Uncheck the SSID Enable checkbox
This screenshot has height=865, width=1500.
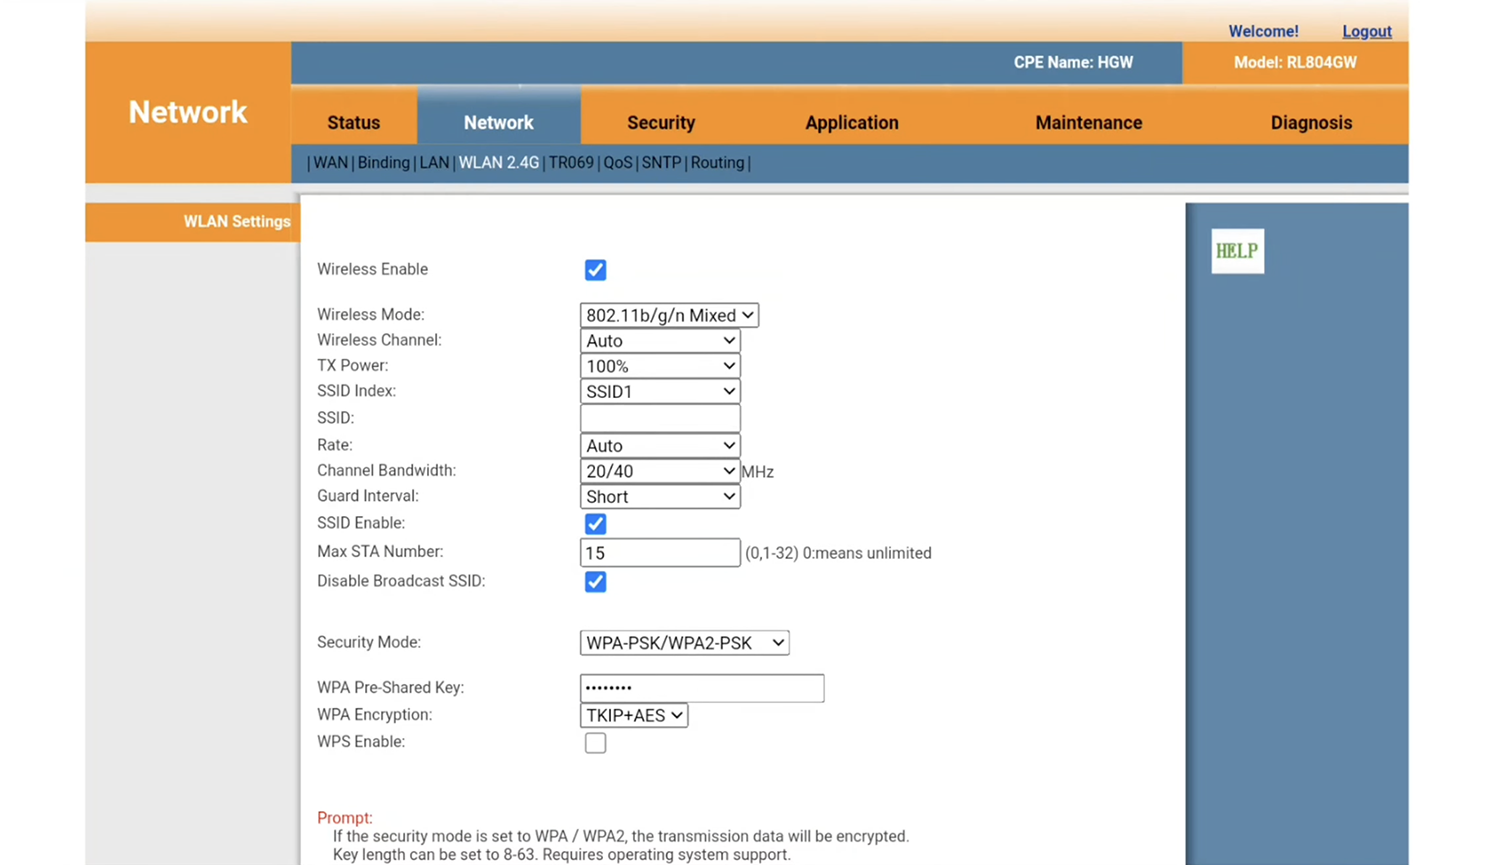coord(595,524)
